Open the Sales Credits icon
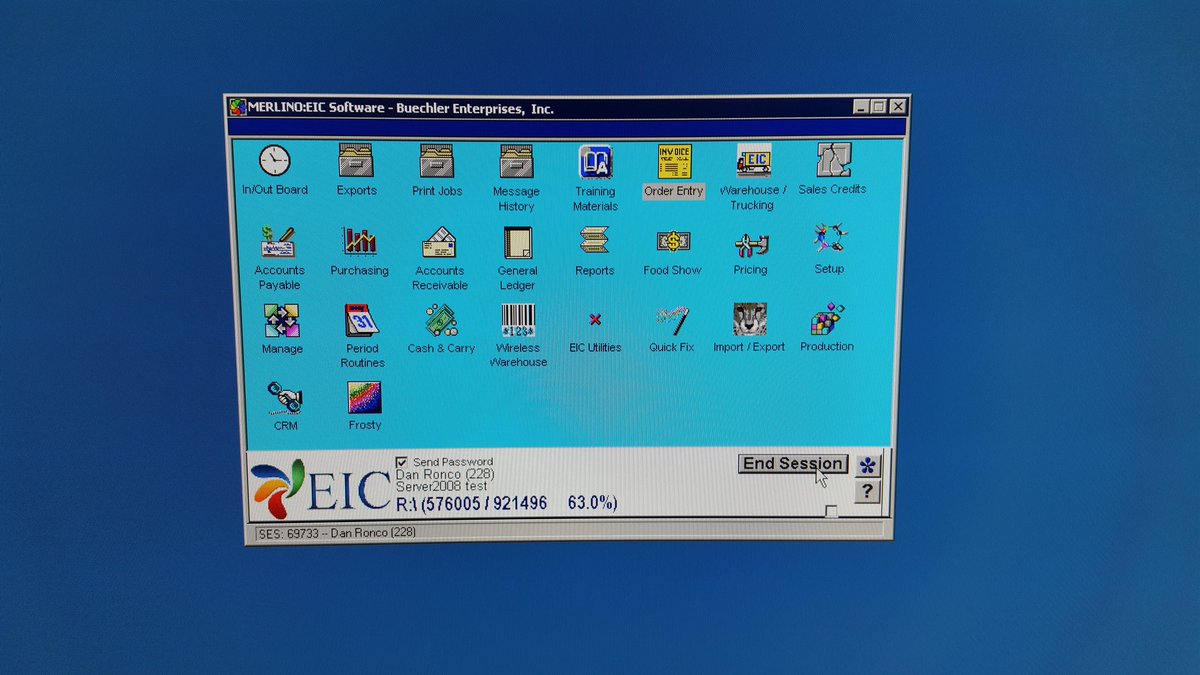Viewport: 1200px width, 675px height. [832, 159]
